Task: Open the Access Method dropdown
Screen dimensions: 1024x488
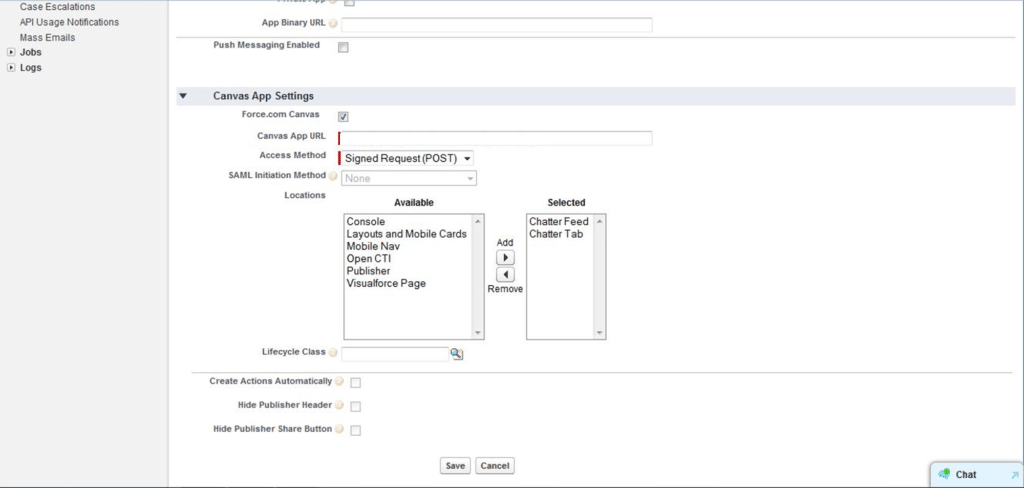Action: [x=408, y=158]
